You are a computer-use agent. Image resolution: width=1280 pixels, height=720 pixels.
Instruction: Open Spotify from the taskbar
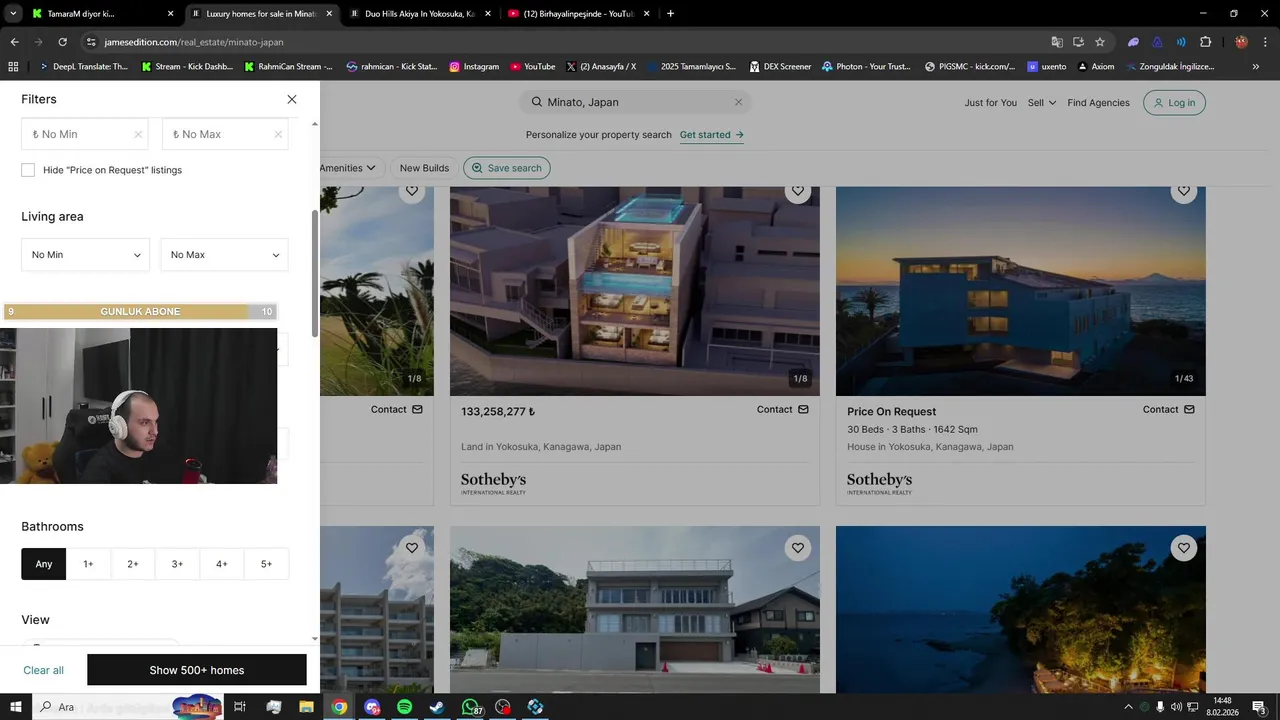[404, 707]
